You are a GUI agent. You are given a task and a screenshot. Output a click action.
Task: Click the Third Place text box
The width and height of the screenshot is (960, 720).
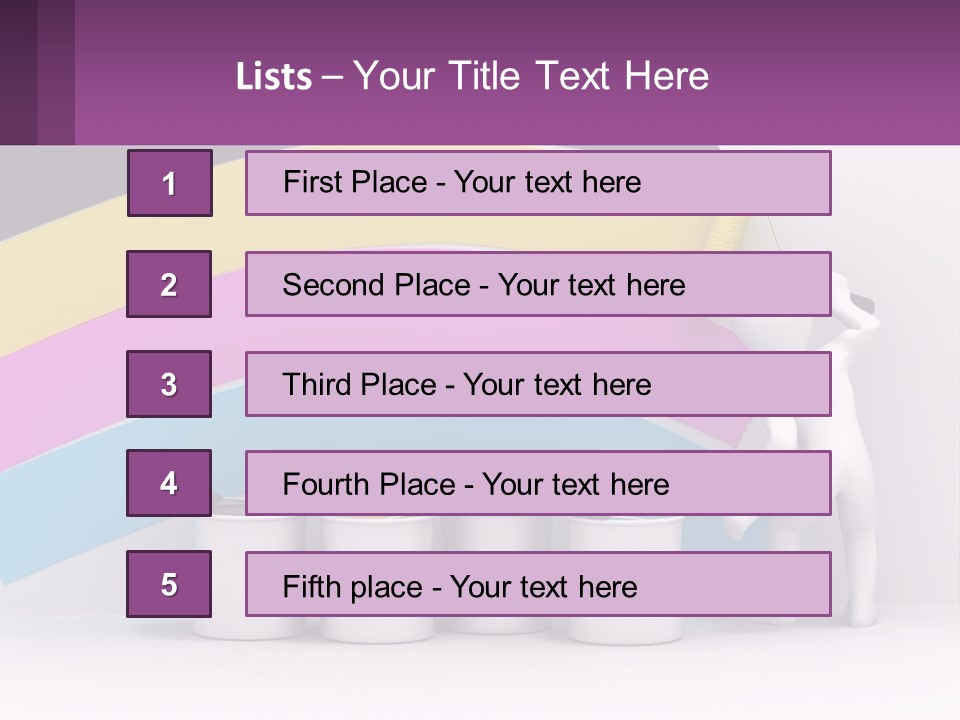538,384
